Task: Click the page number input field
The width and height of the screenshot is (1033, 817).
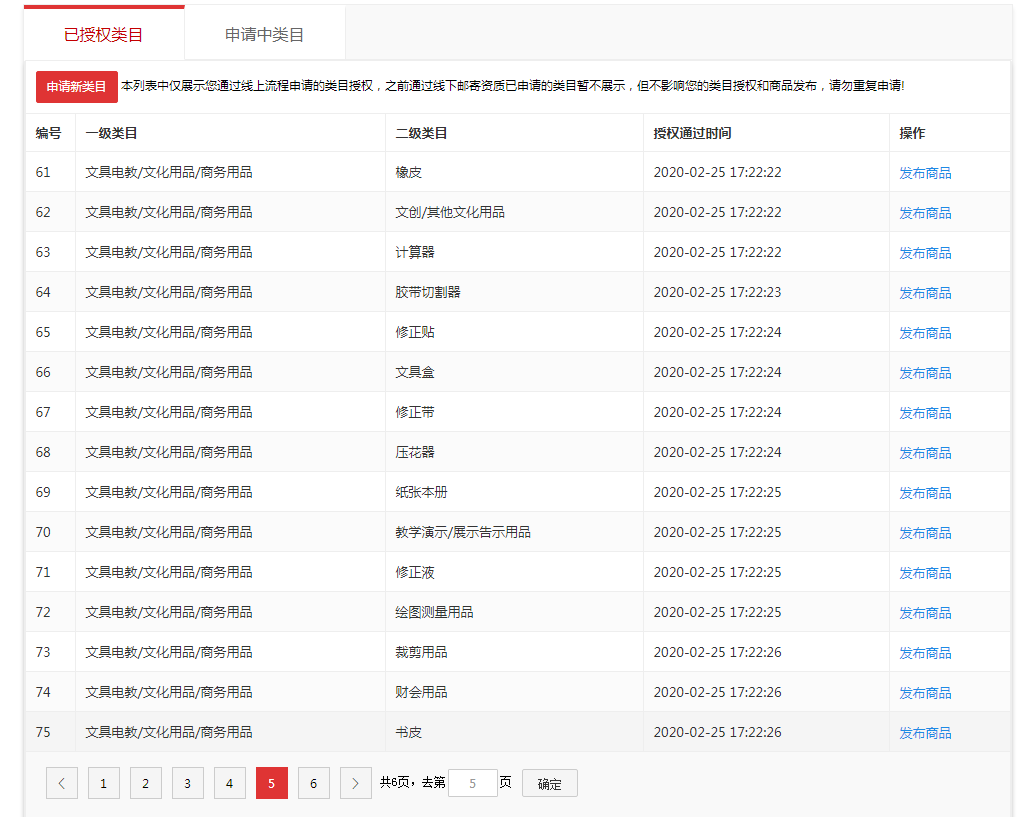Action: (x=472, y=783)
